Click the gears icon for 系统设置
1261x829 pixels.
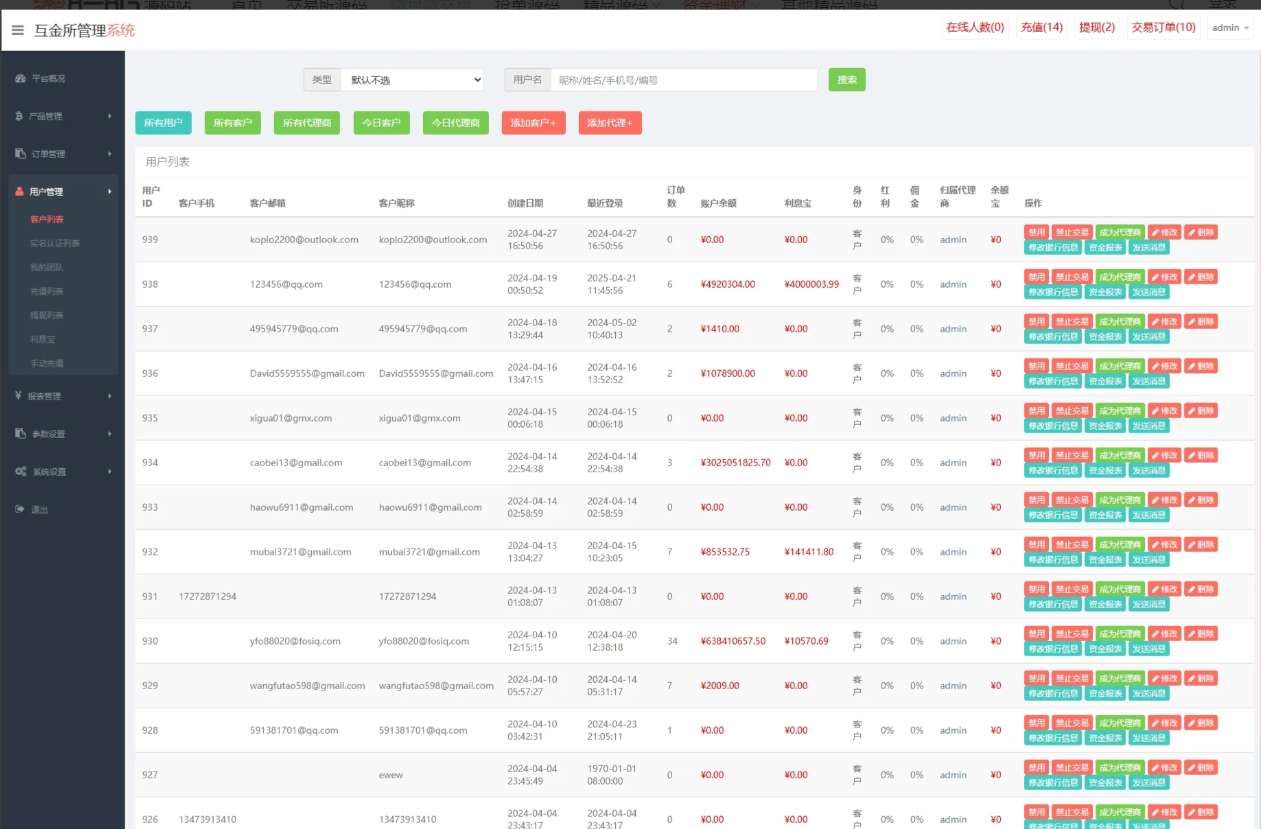pos(20,472)
